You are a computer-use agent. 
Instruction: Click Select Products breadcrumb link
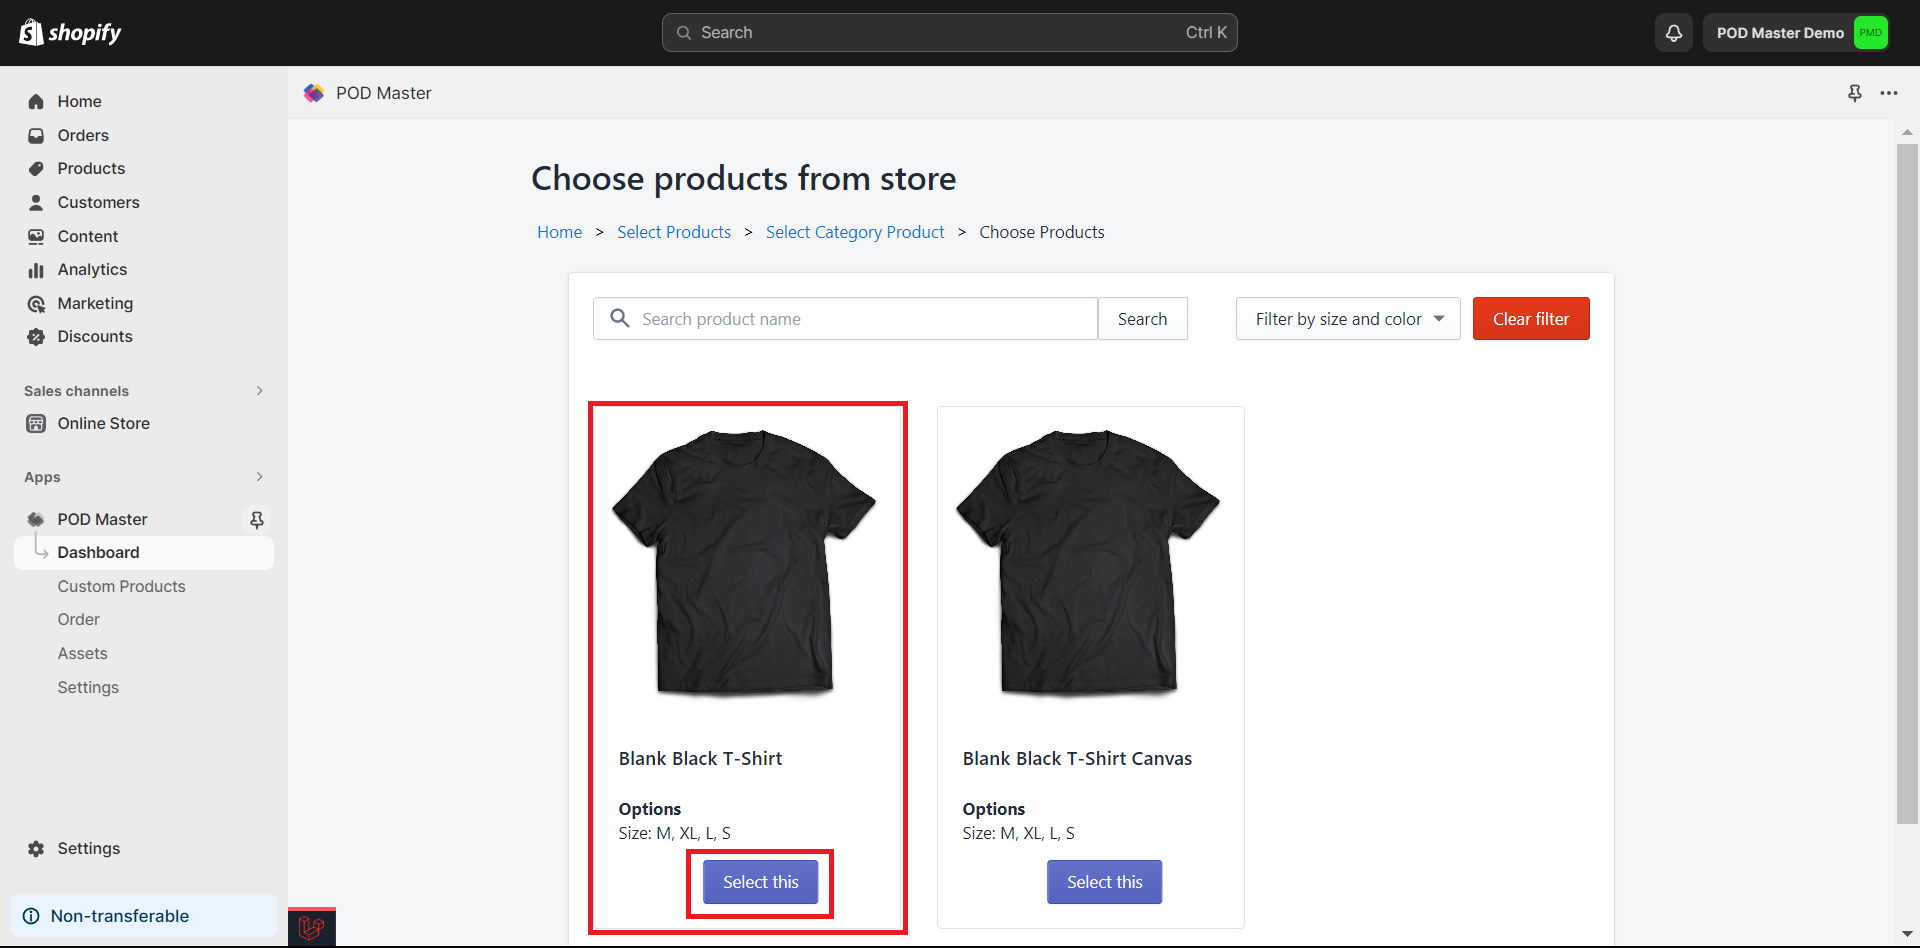pos(674,232)
